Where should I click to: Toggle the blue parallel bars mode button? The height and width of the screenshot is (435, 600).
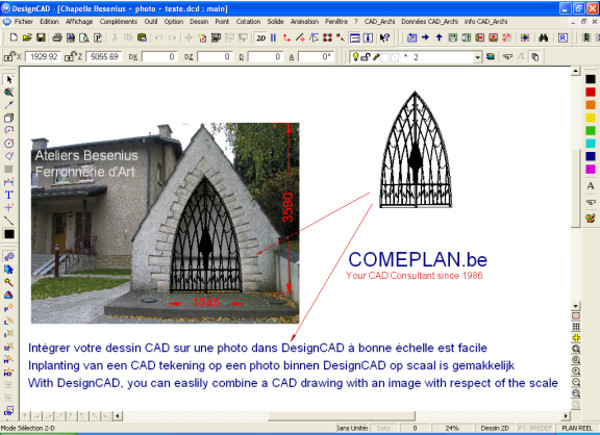click(x=273, y=37)
